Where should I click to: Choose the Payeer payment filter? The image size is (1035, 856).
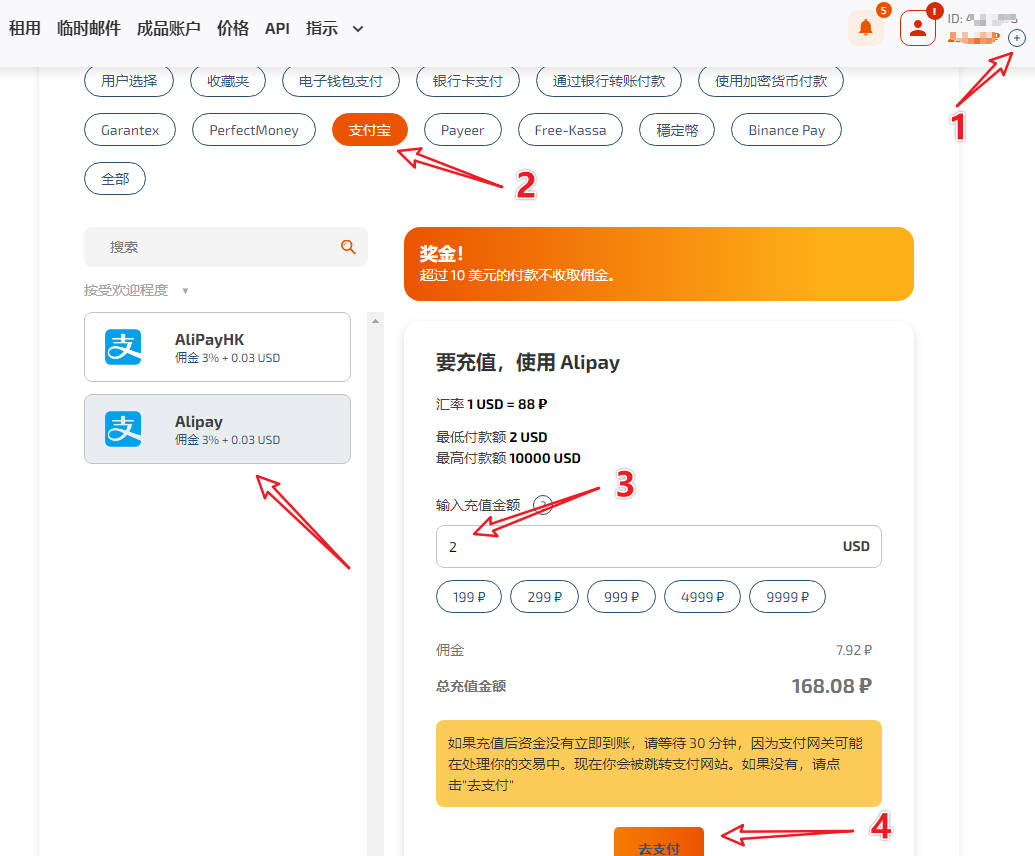pos(463,130)
